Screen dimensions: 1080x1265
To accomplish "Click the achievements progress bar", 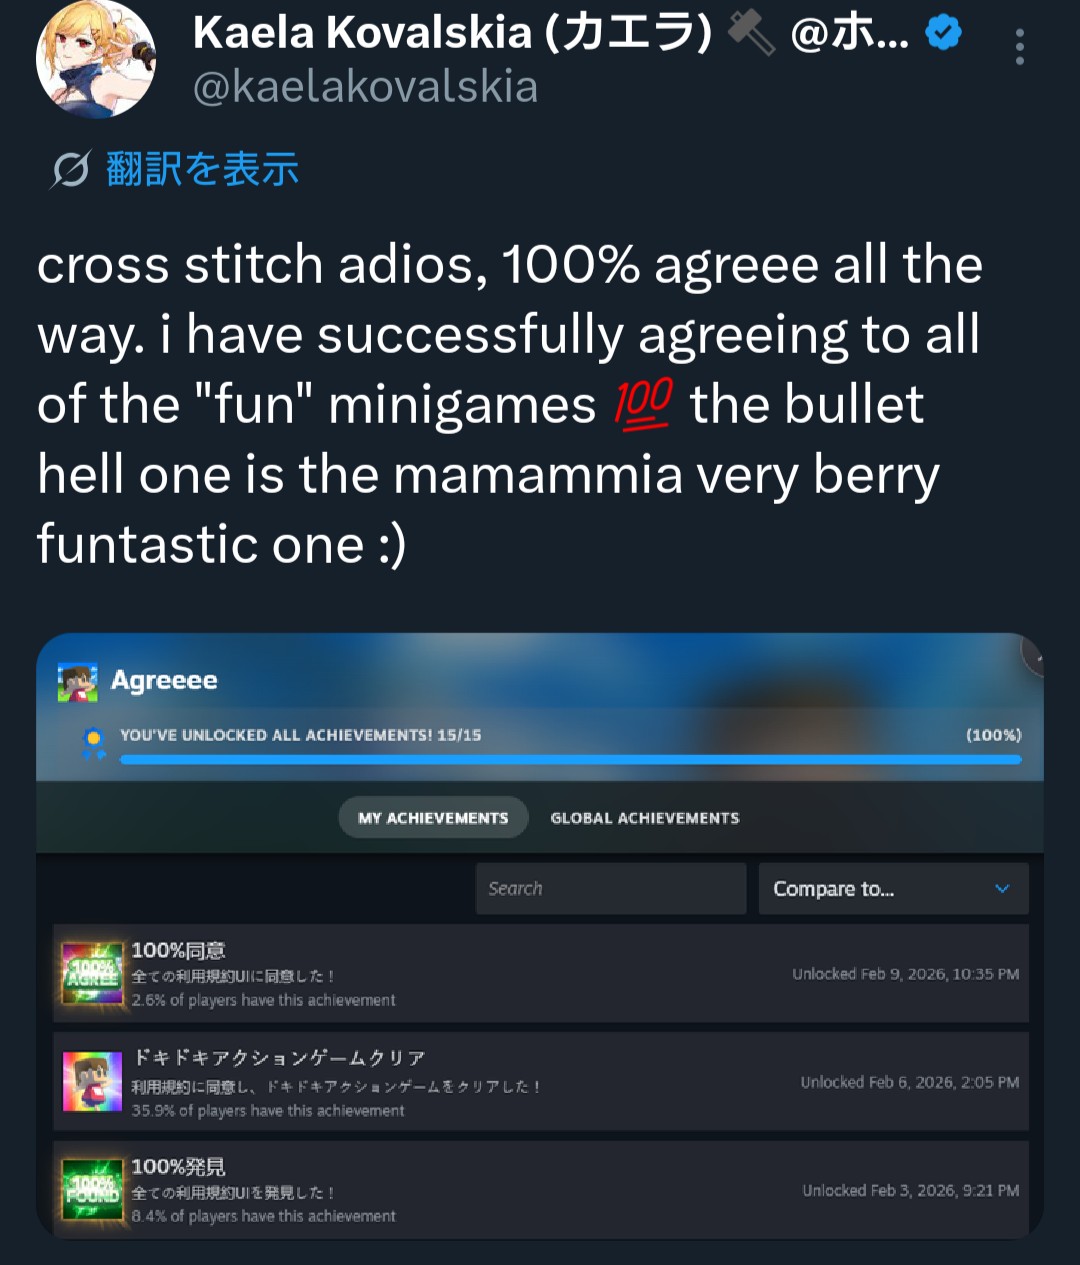I will 571,760.
